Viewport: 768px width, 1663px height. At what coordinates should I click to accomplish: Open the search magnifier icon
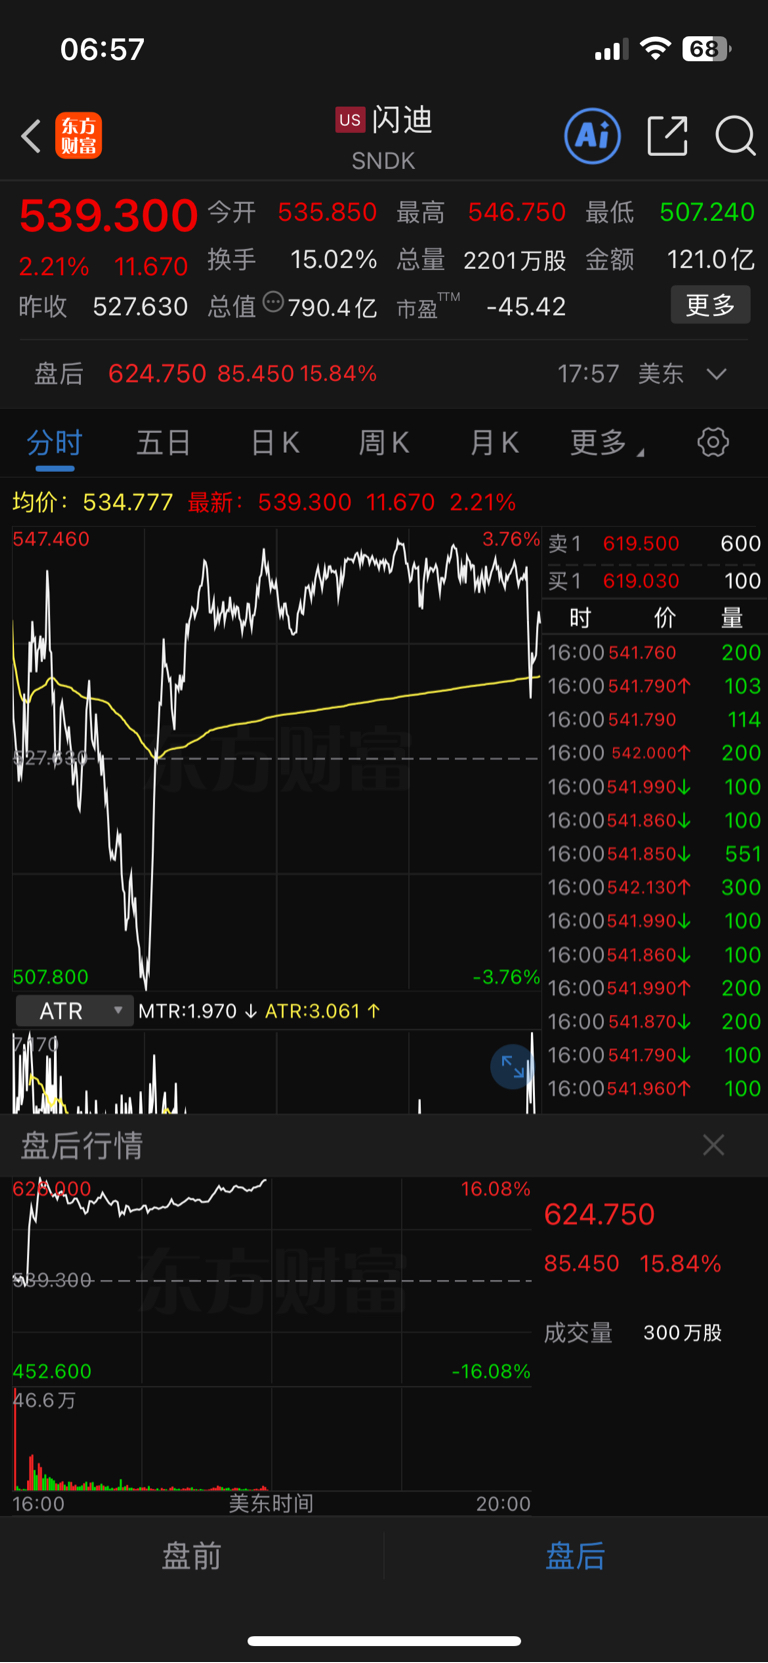tap(735, 136)
